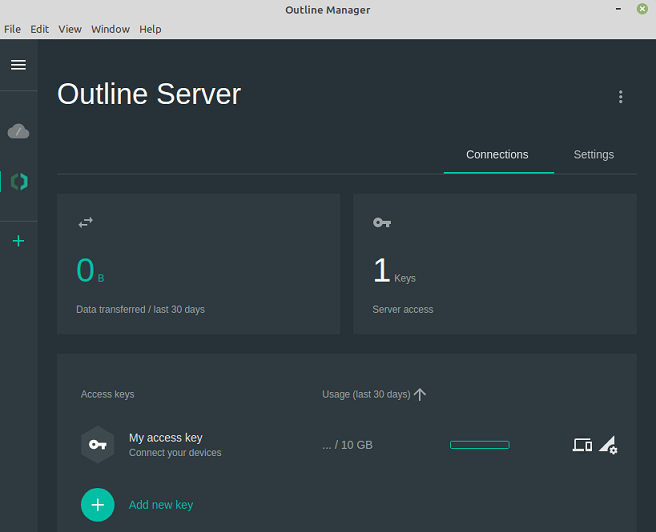Click the usage progress bar for My access key
The height and width of the screenshot is (532, 656).
(479, 445)
